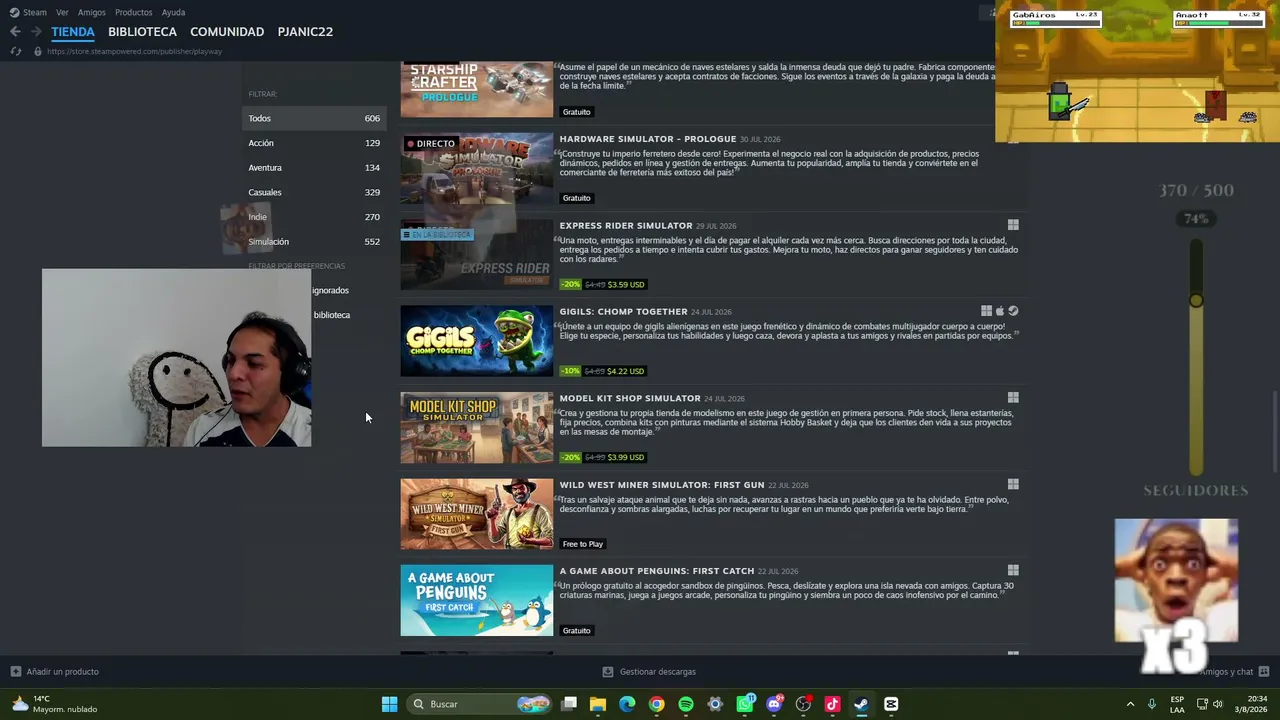Open the Ver menu

[x=62, y=12]
